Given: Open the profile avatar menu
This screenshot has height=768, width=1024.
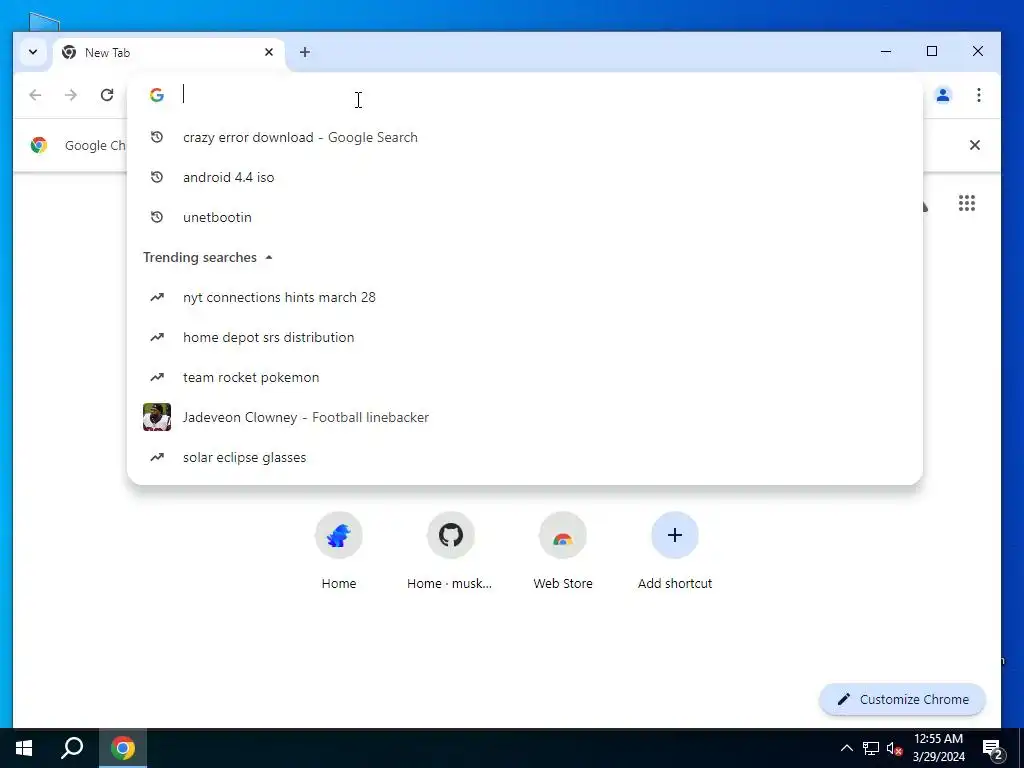Looking at the screenshot, I should point(942,95).
